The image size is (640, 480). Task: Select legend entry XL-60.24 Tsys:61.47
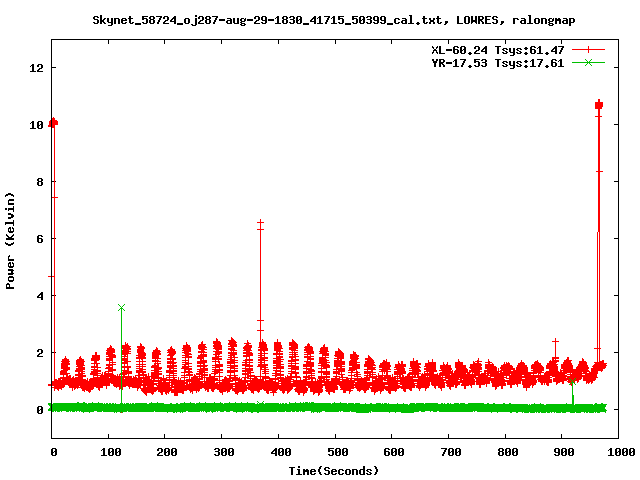point(498,50)
